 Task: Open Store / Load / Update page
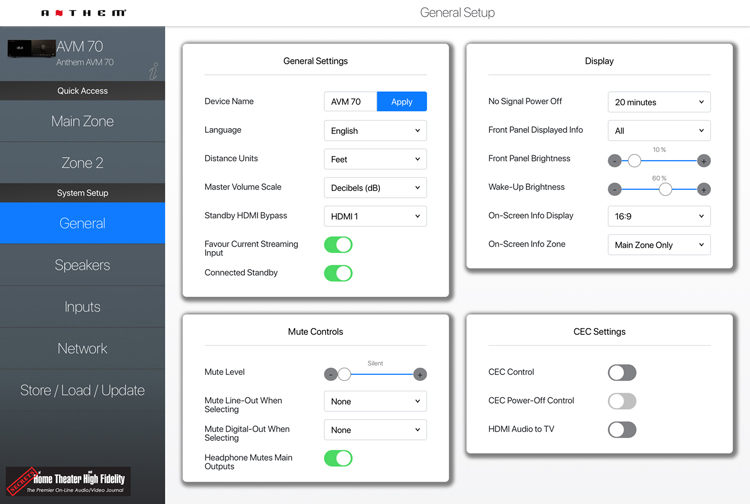click(82, 390)
